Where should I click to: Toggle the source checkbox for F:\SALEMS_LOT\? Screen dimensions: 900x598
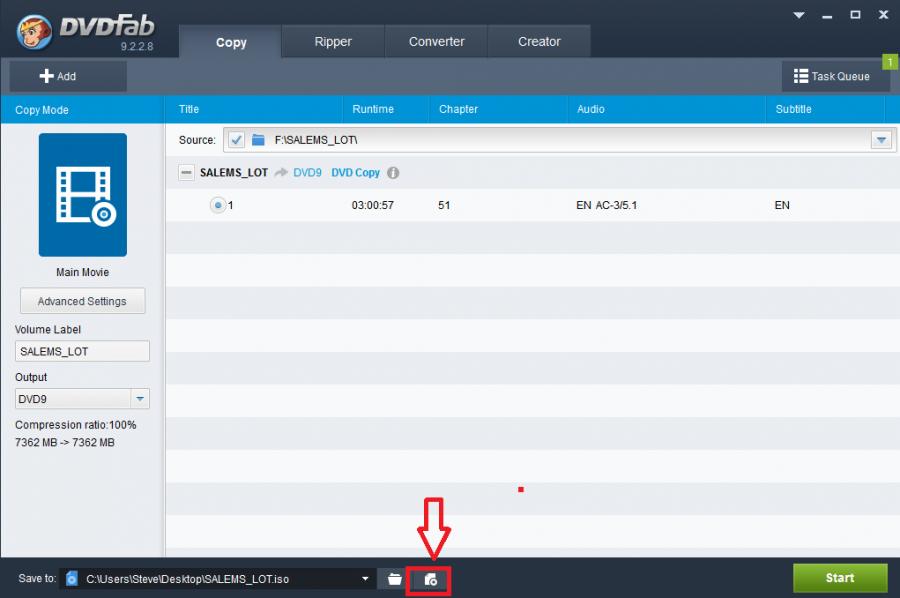coord(236,139)
